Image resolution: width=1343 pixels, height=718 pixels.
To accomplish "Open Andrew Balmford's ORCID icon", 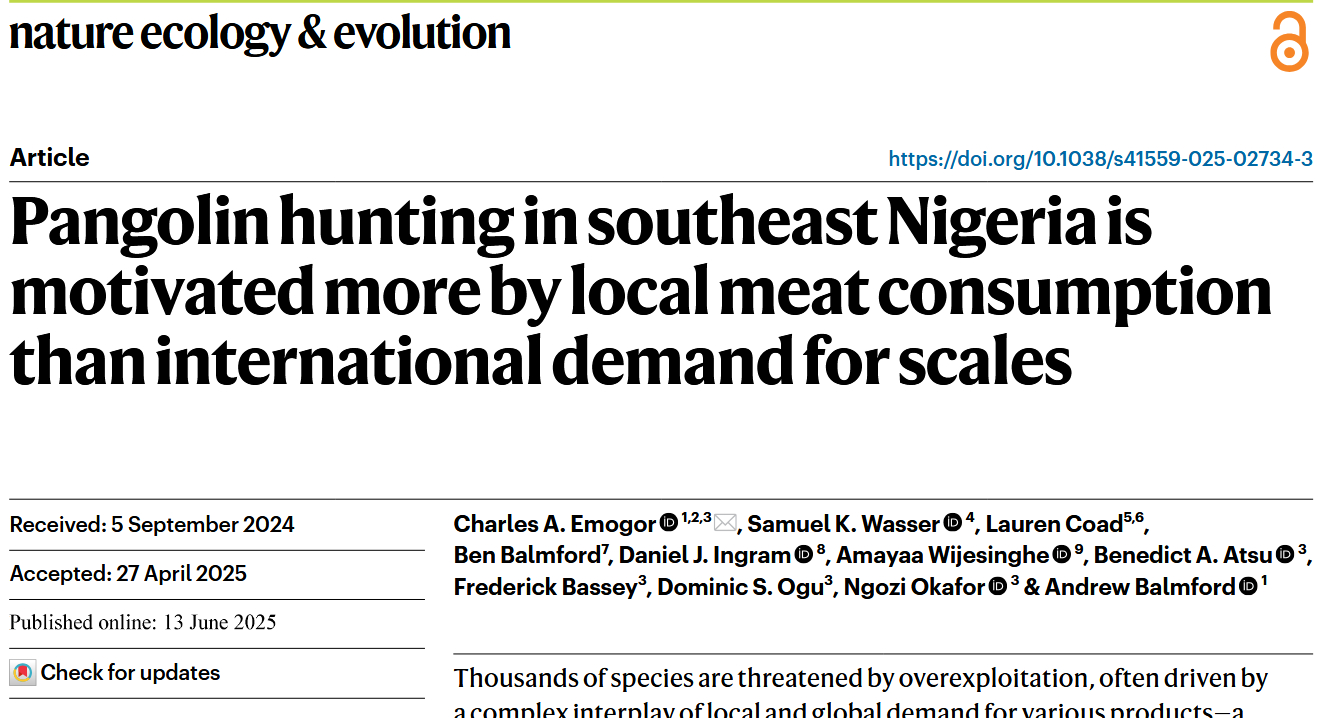I will pyautogui.click(x=1247, y=587).
